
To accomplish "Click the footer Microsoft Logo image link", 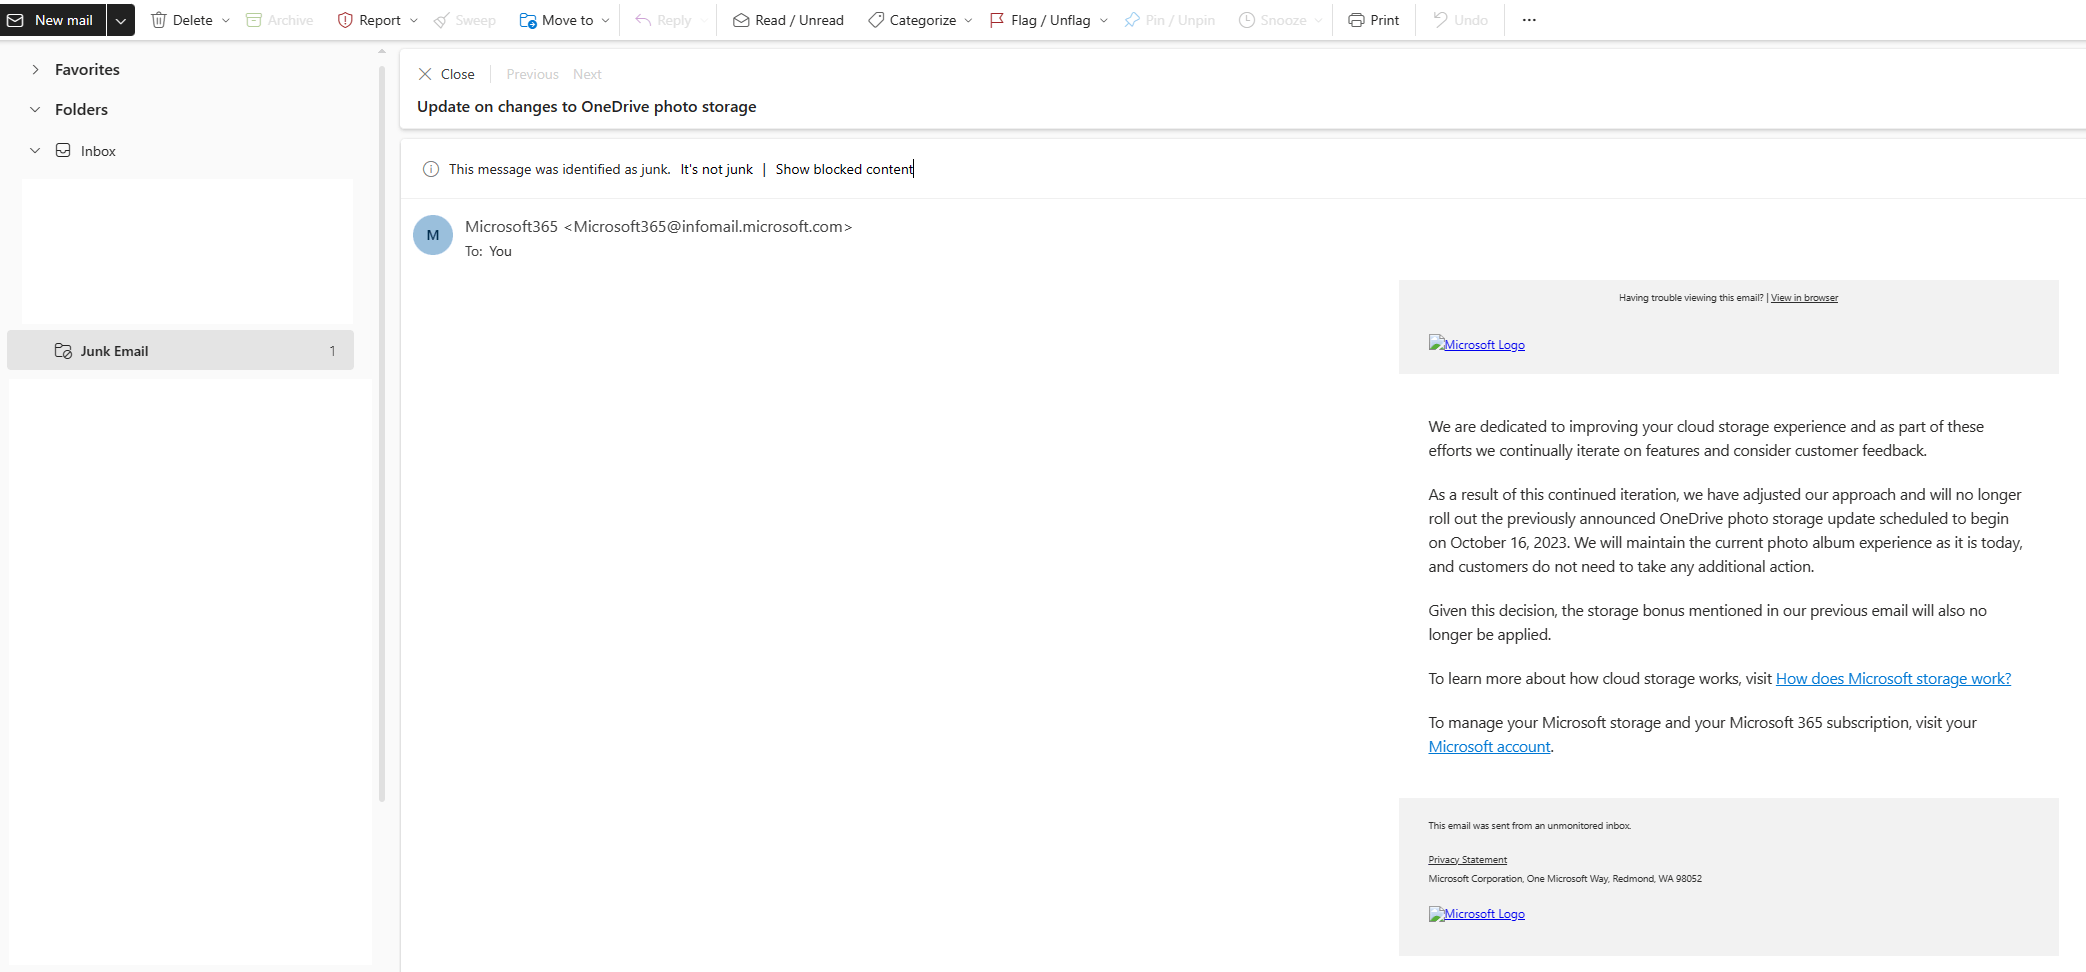I will point(1477,914).
